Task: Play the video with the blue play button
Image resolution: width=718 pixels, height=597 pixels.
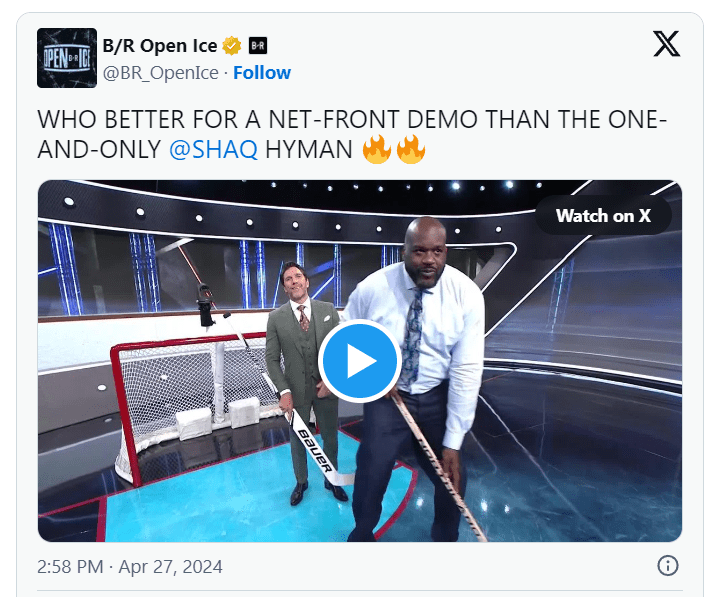Action: click(x=360, y=361)
